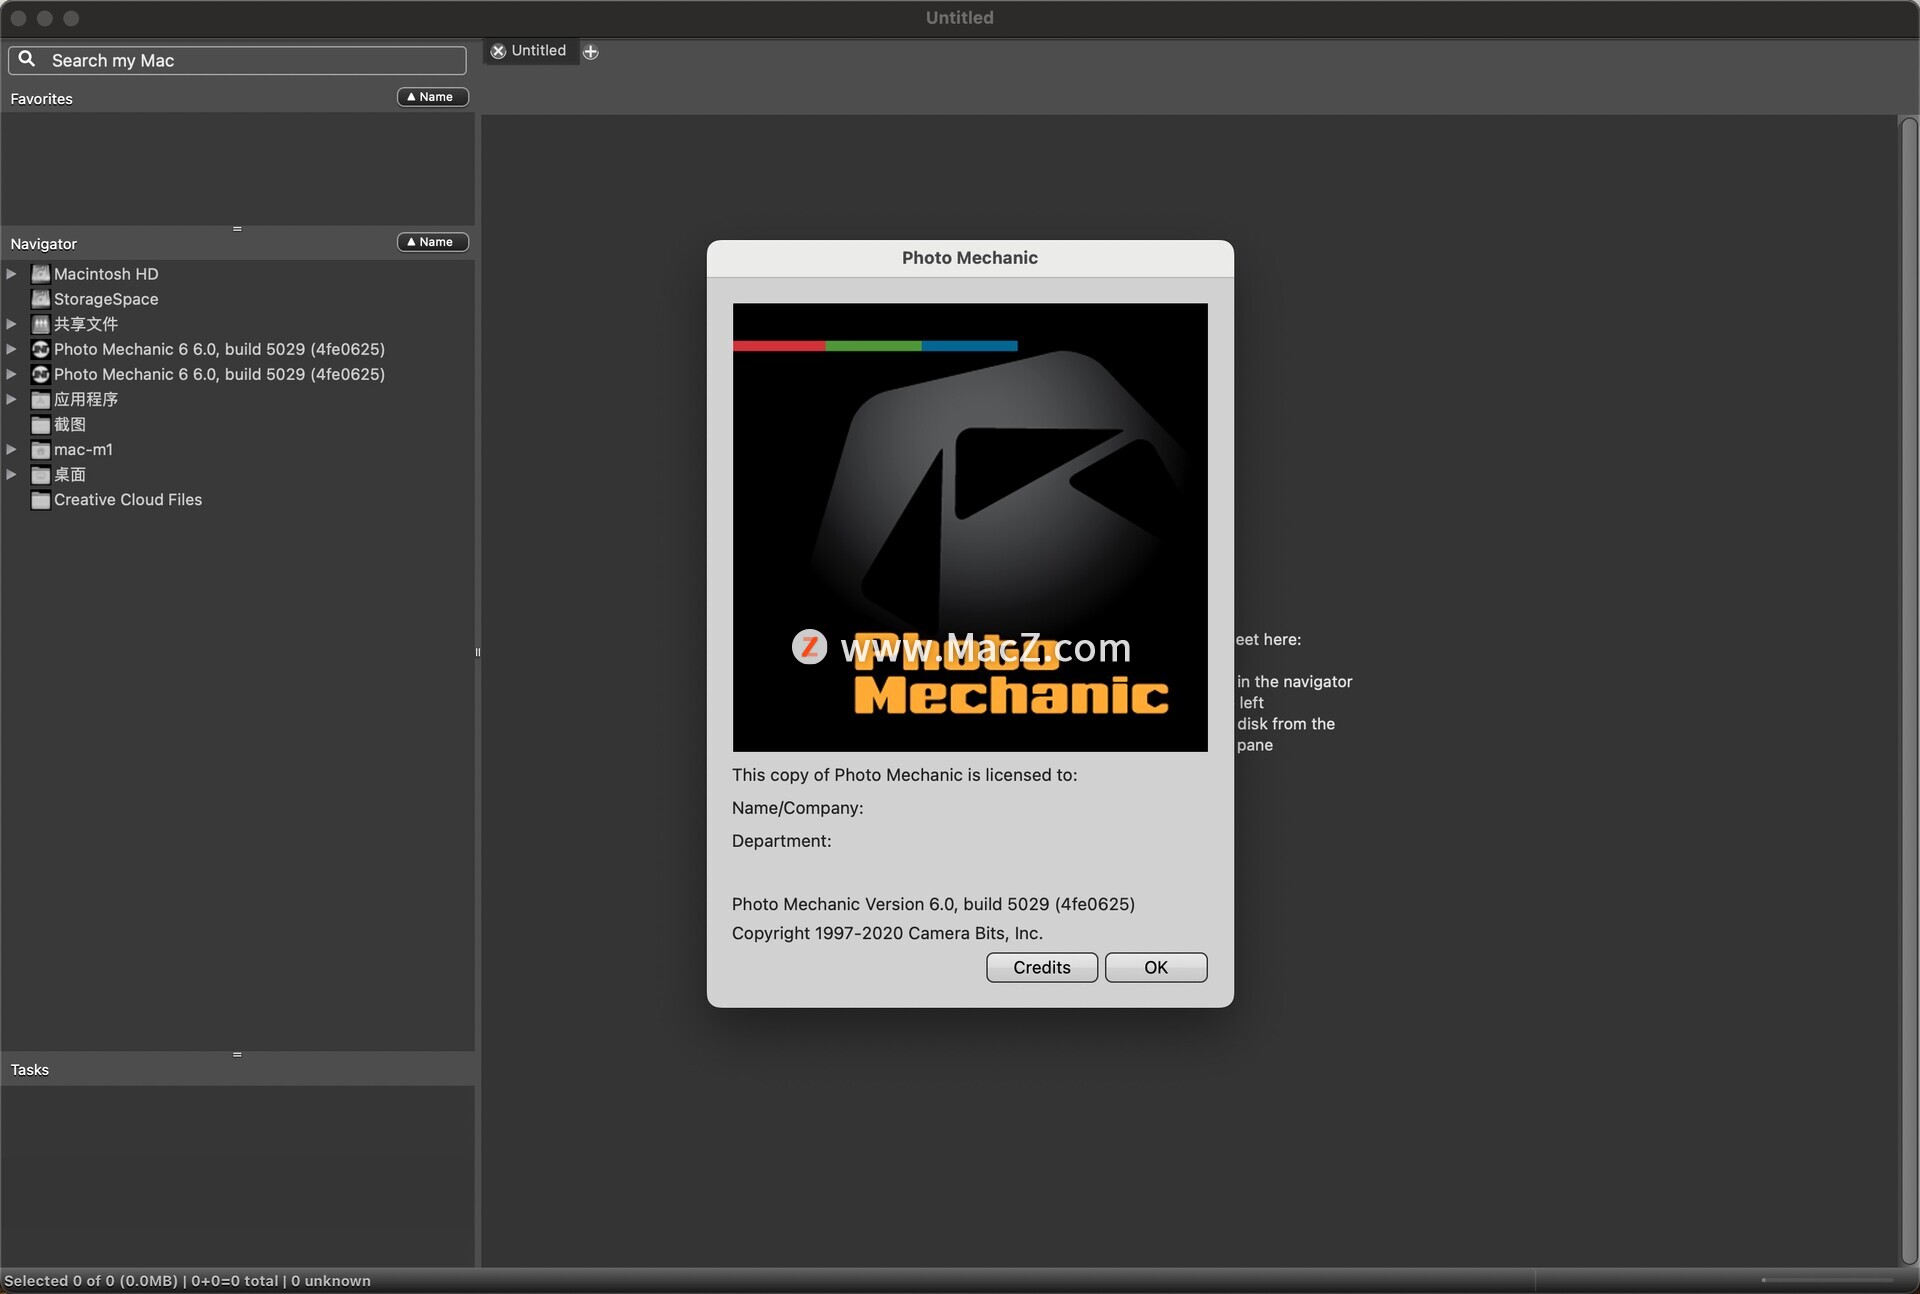Click the Macintosh HD drive icon

[x=40, y=273]
